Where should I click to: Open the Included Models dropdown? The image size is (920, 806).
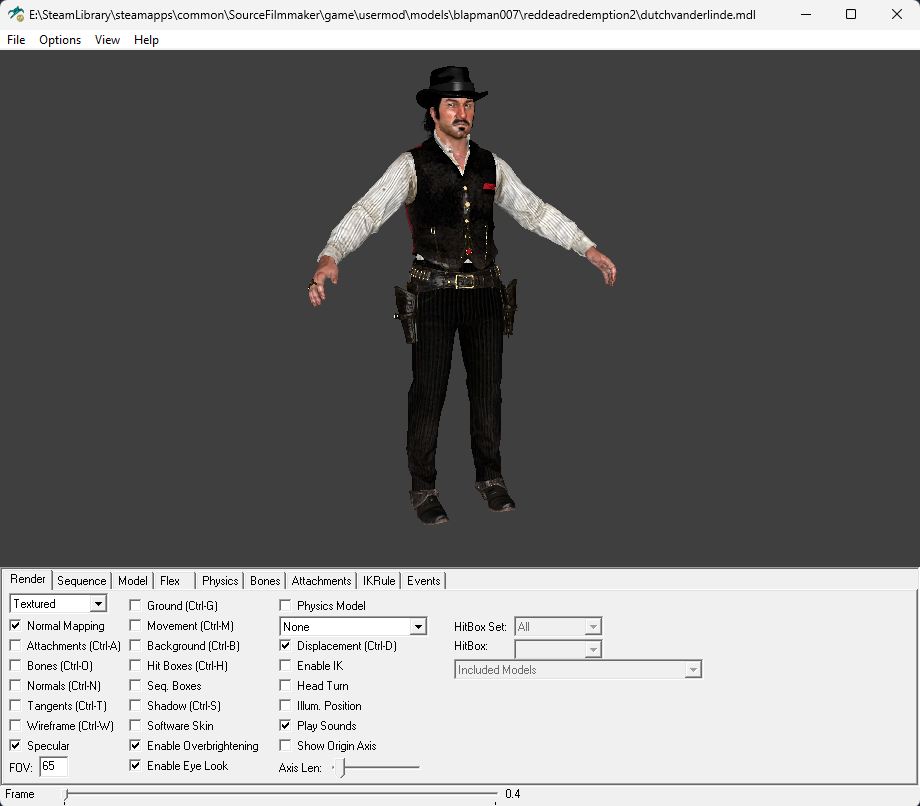pyautogui.click(x=578, y=670)
